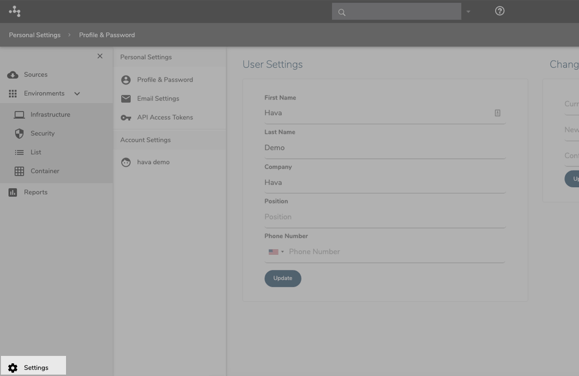Click Profile & Password breadcrumb
This screenshot has width=579, height=376.
pyautogui.click(x=107, y=35)
